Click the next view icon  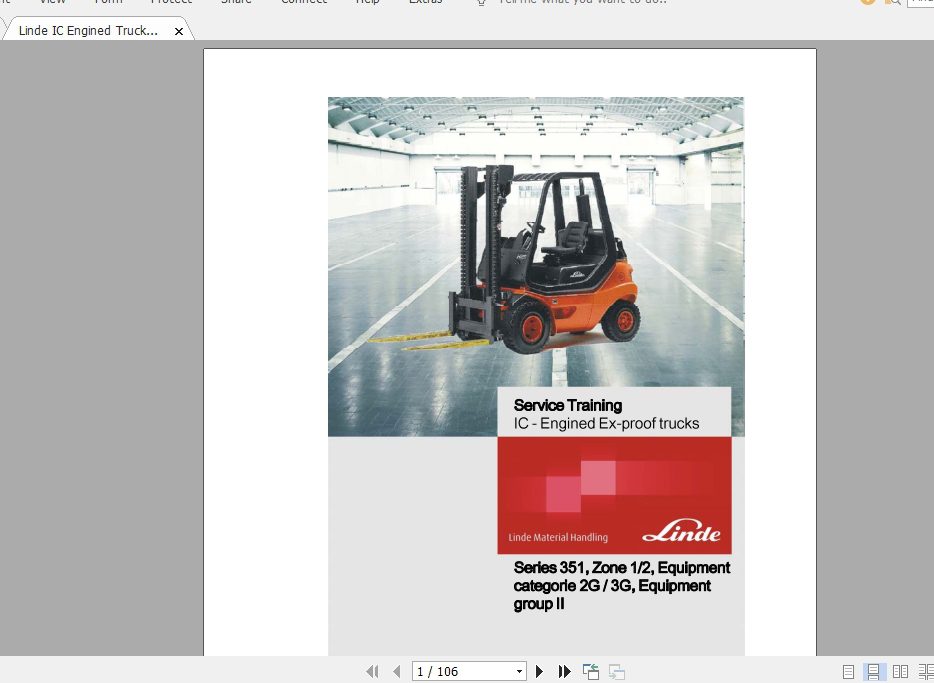point(617,672)
